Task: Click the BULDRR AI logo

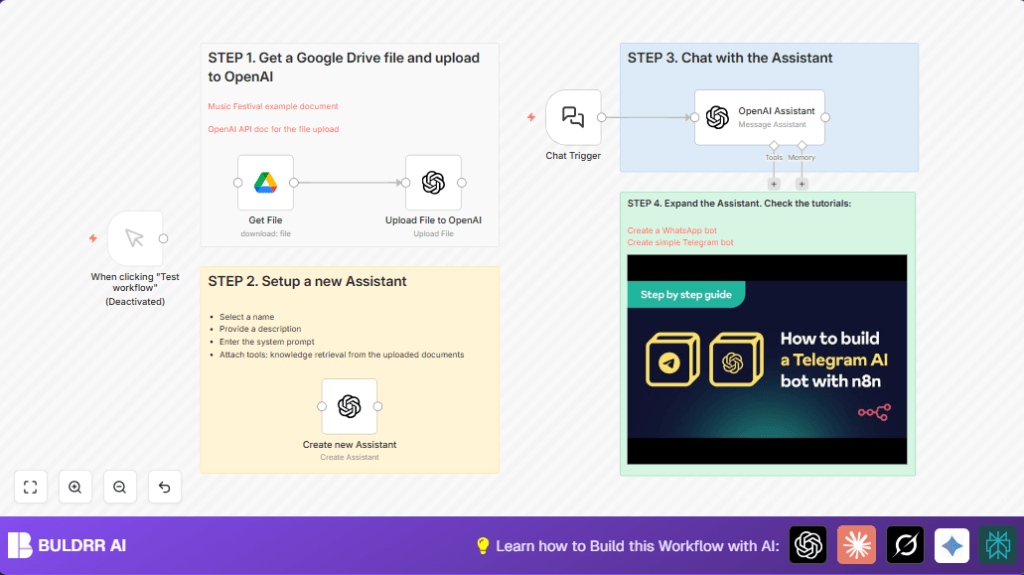Action: (x=67, y=545)
